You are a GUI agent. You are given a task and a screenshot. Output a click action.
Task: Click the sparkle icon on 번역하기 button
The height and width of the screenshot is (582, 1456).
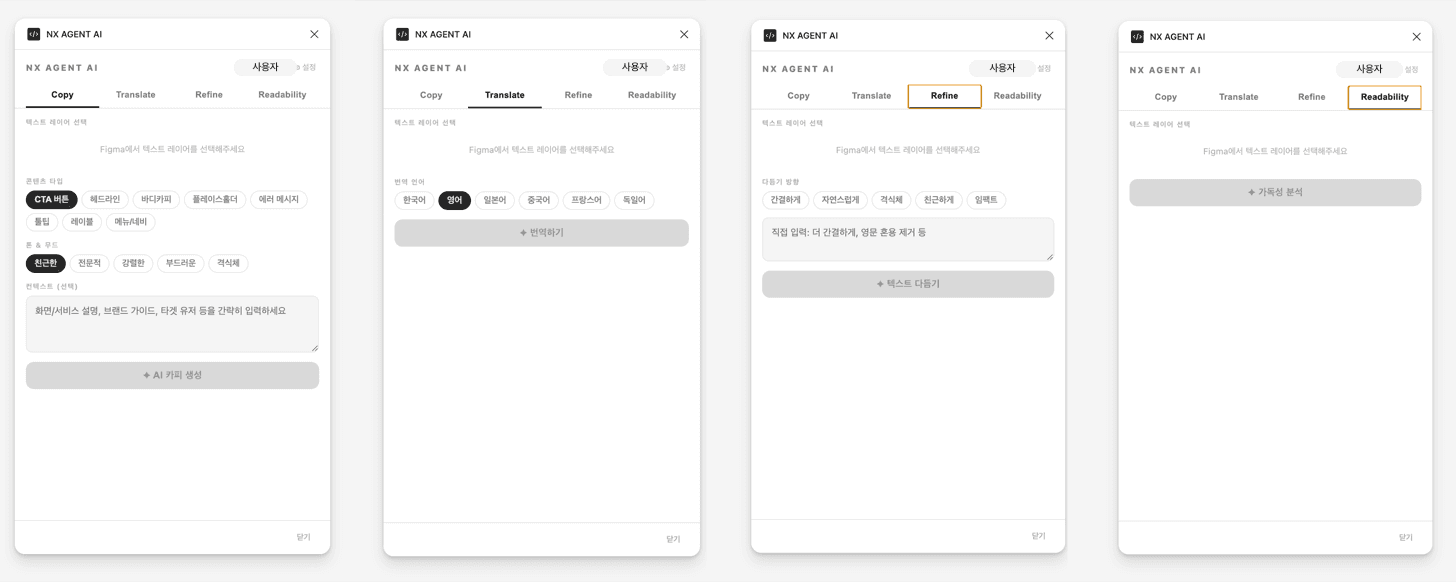pyautogui.click(x=523, y=233)
